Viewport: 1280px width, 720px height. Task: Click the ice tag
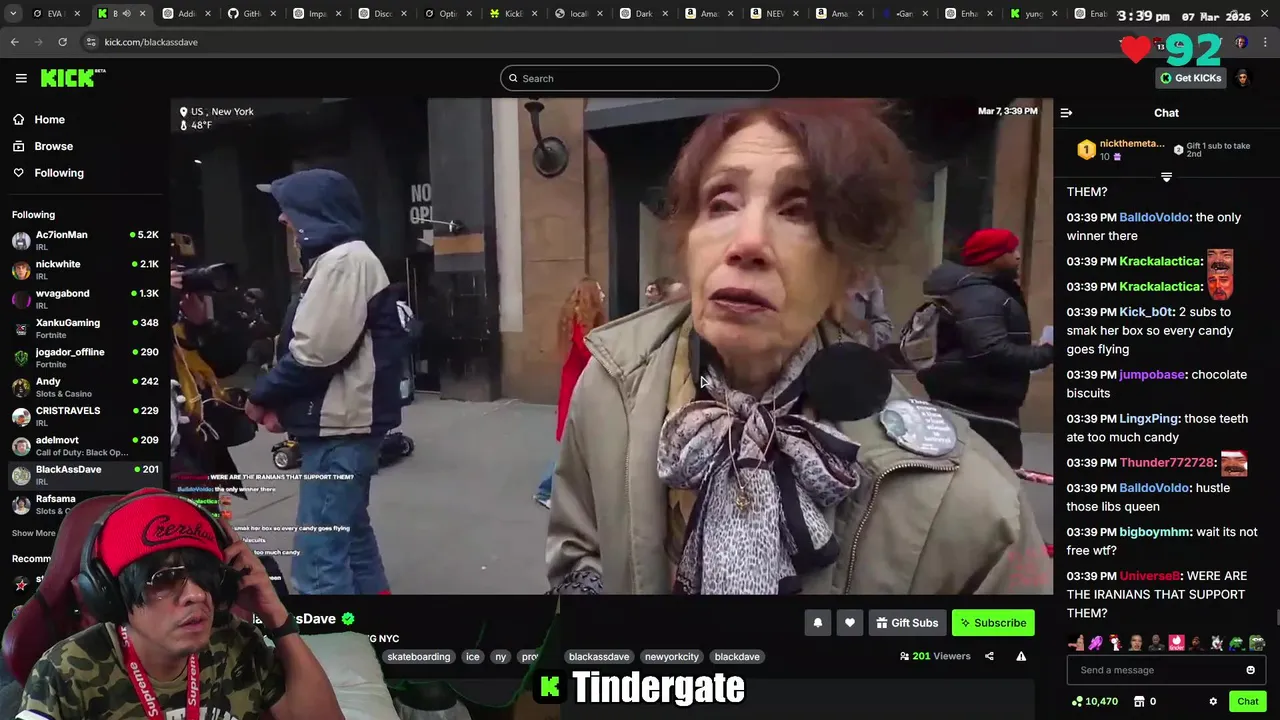tap(472, 657)
